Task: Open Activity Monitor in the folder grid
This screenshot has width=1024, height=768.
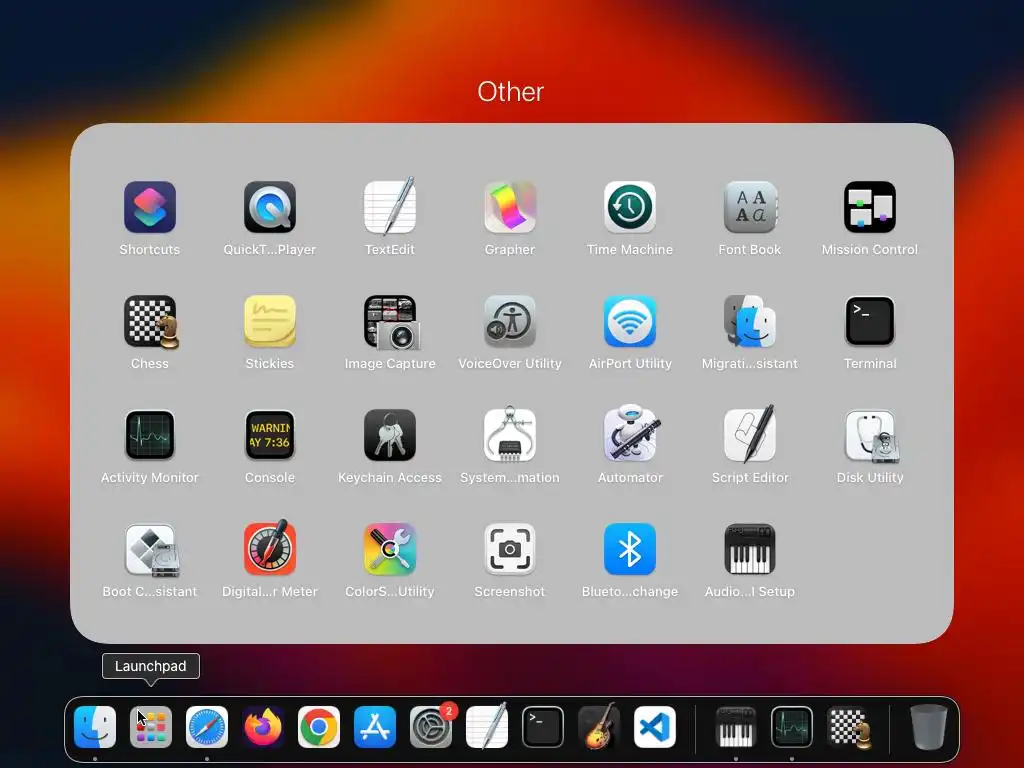Action: pyautogui.click(x=150, y=435)
